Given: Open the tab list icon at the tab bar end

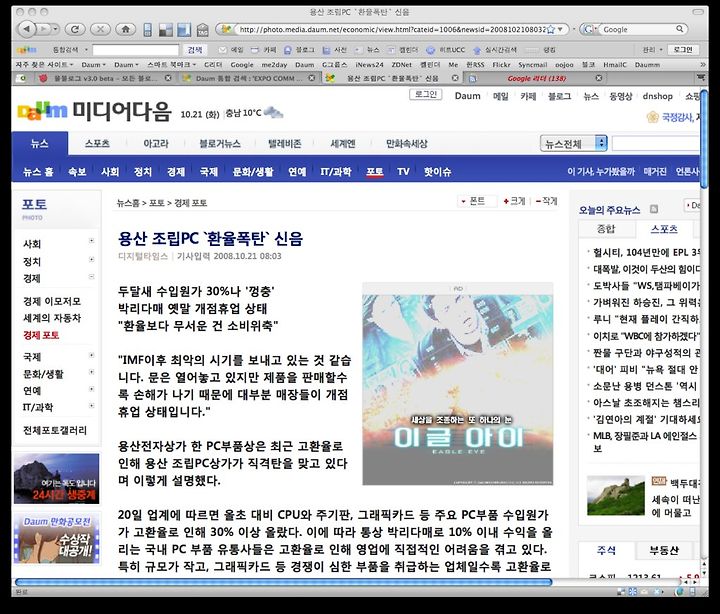Looking at the screenshot, I should [x=701, y=78].
